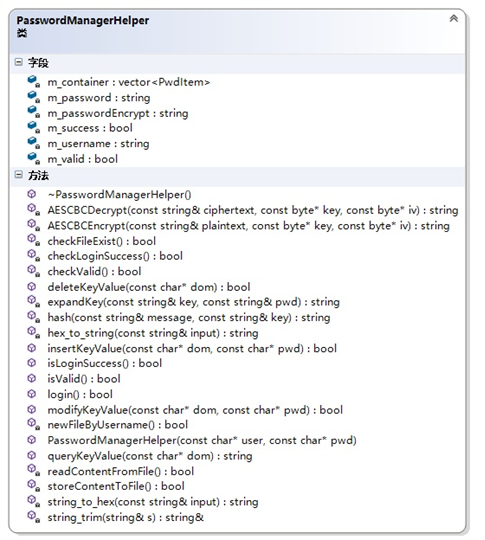Select hex_to_string(const string& input) method
Image resolution: width=485 pixels, height=540 pixels.
click(153, 333)
